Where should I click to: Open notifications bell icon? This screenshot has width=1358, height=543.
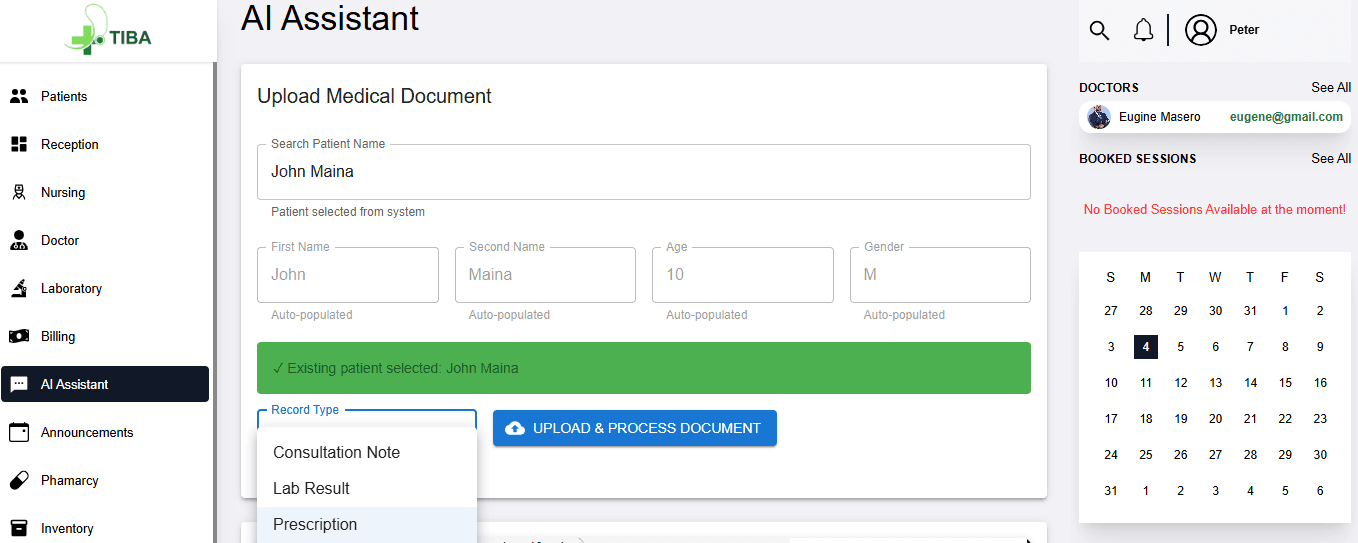coord(1143,30)
